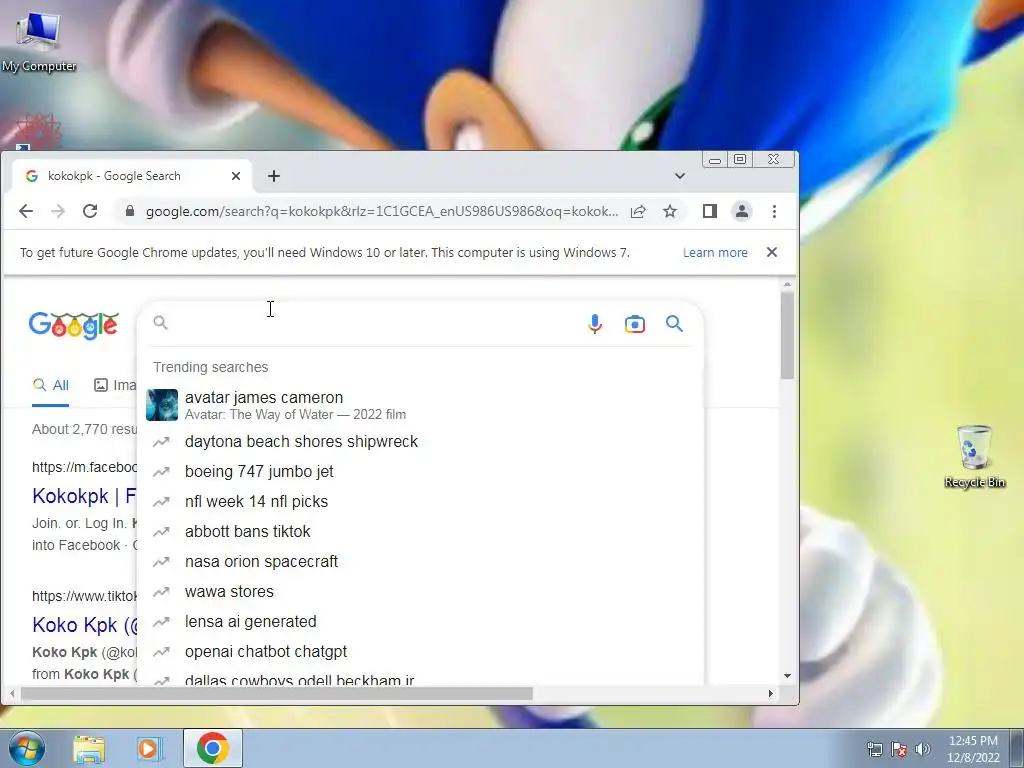Click the network tray icon
1024x768 pixels.
(x=874, y=749)
